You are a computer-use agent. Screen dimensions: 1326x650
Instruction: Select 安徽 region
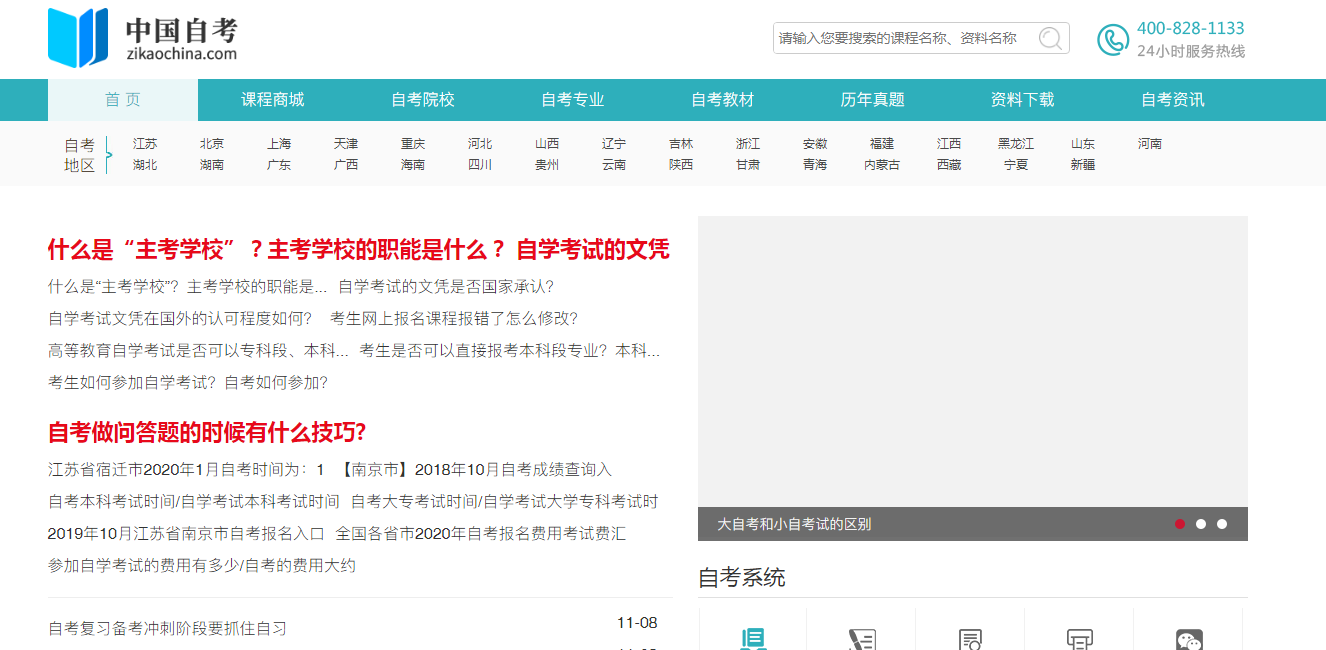[x=815, y=144]
